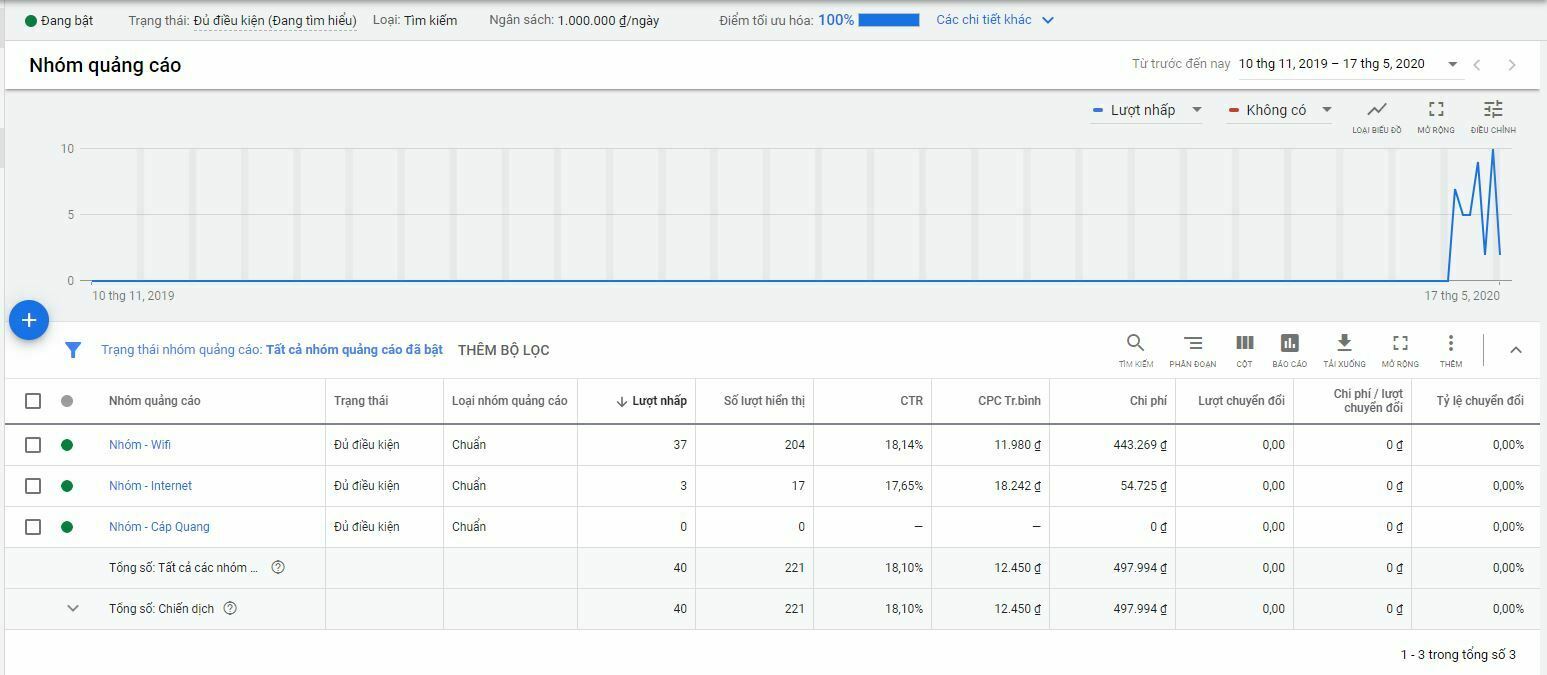Tick the select-all header checkbox
Image resolution: width=1547 pixels, height=675 pixels.
point(33,401)
